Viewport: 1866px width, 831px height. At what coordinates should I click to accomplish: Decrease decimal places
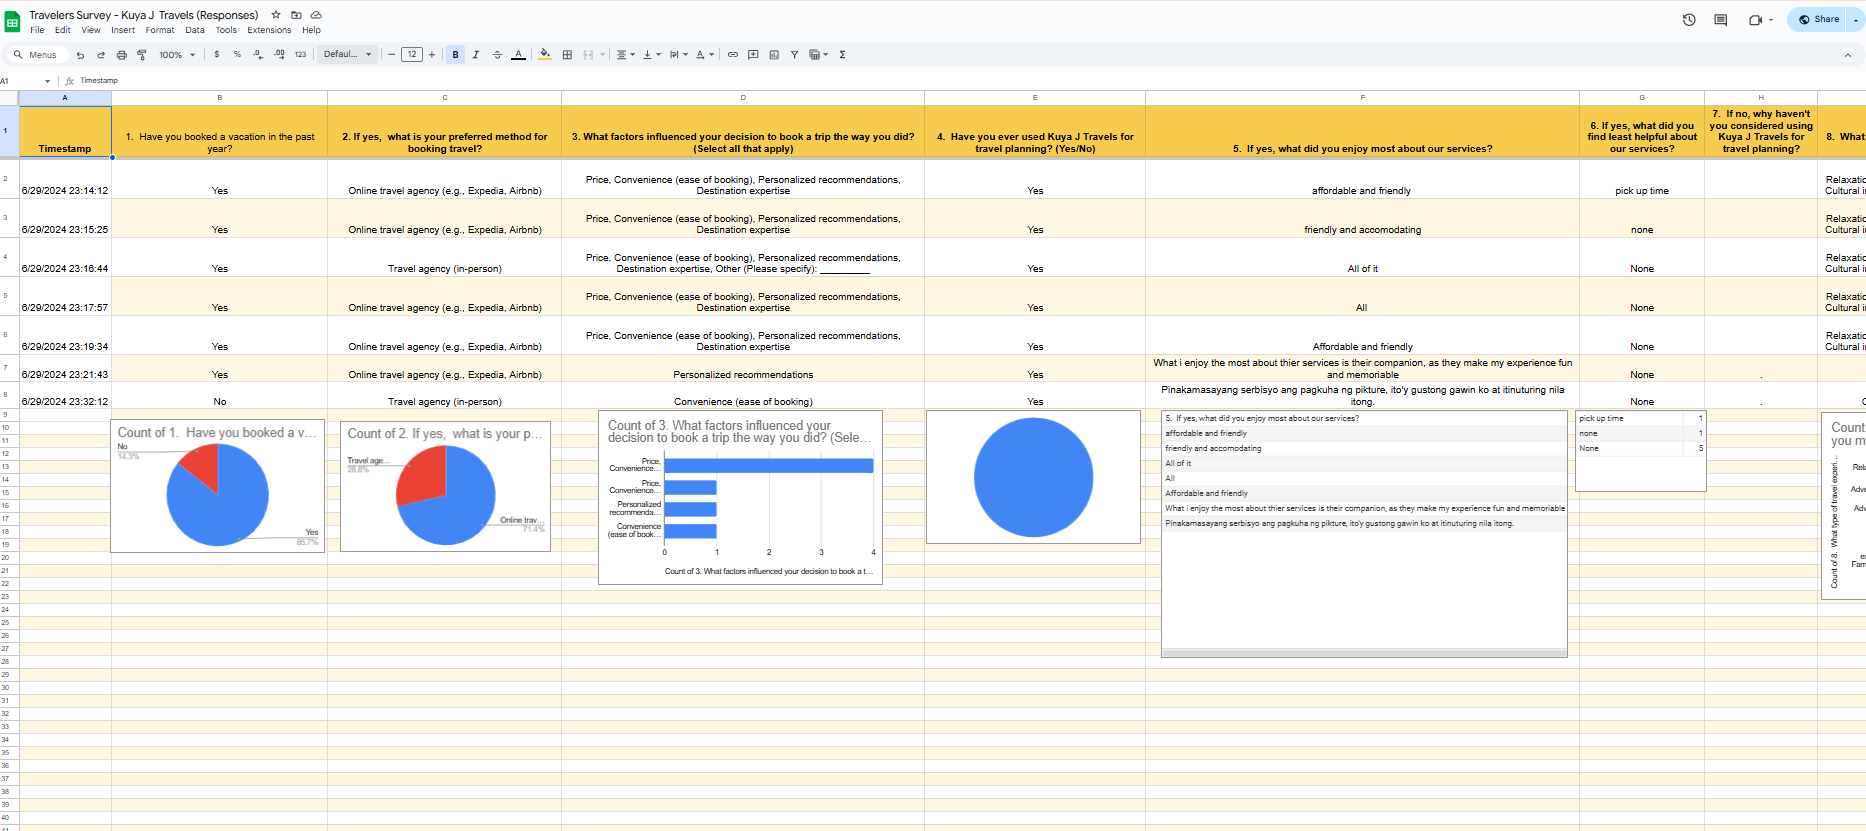(x=258, y=55)
